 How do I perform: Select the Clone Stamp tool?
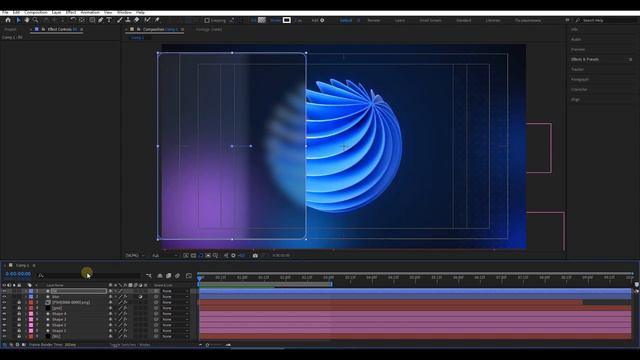(x=128, y=20)
